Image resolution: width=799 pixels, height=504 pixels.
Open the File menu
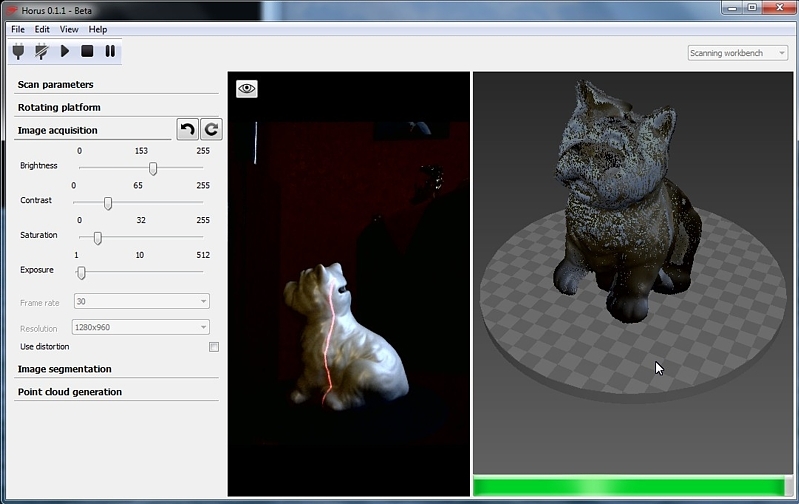click(x=18, y=29)
